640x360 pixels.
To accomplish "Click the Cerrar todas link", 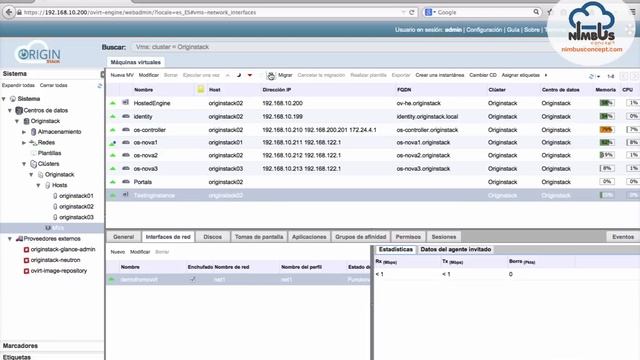I will click(x=53, y=85).
